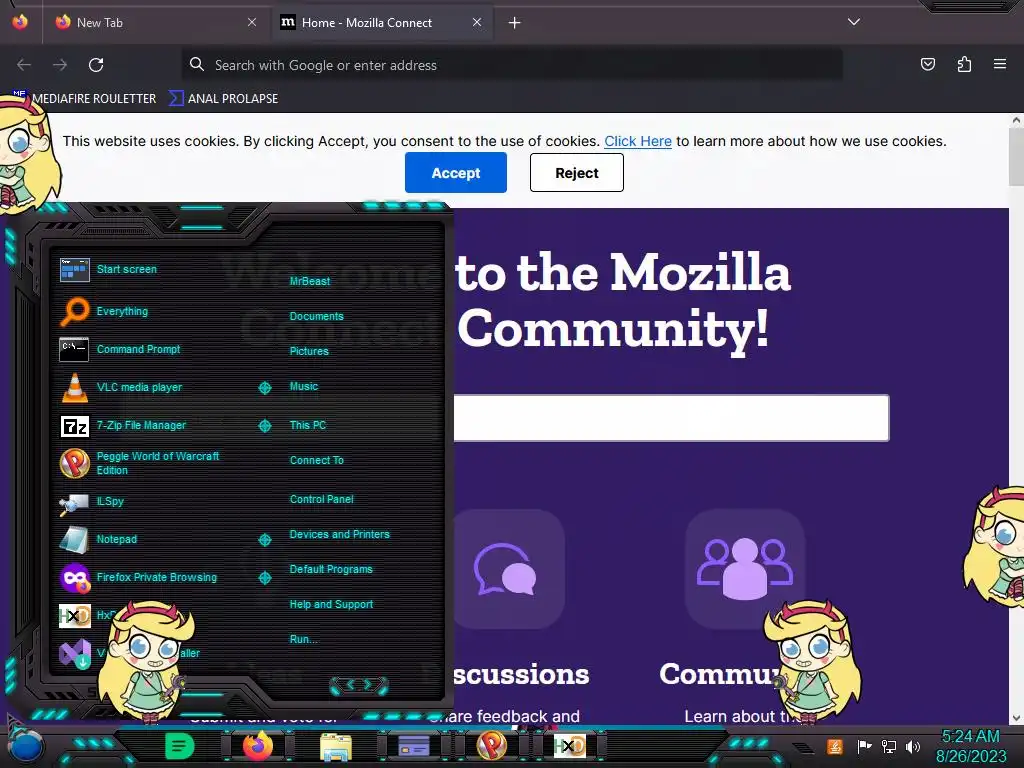The height and width of the screenshot is (768, 1024).
Task: Reload the current page
Action: point(96,65)
